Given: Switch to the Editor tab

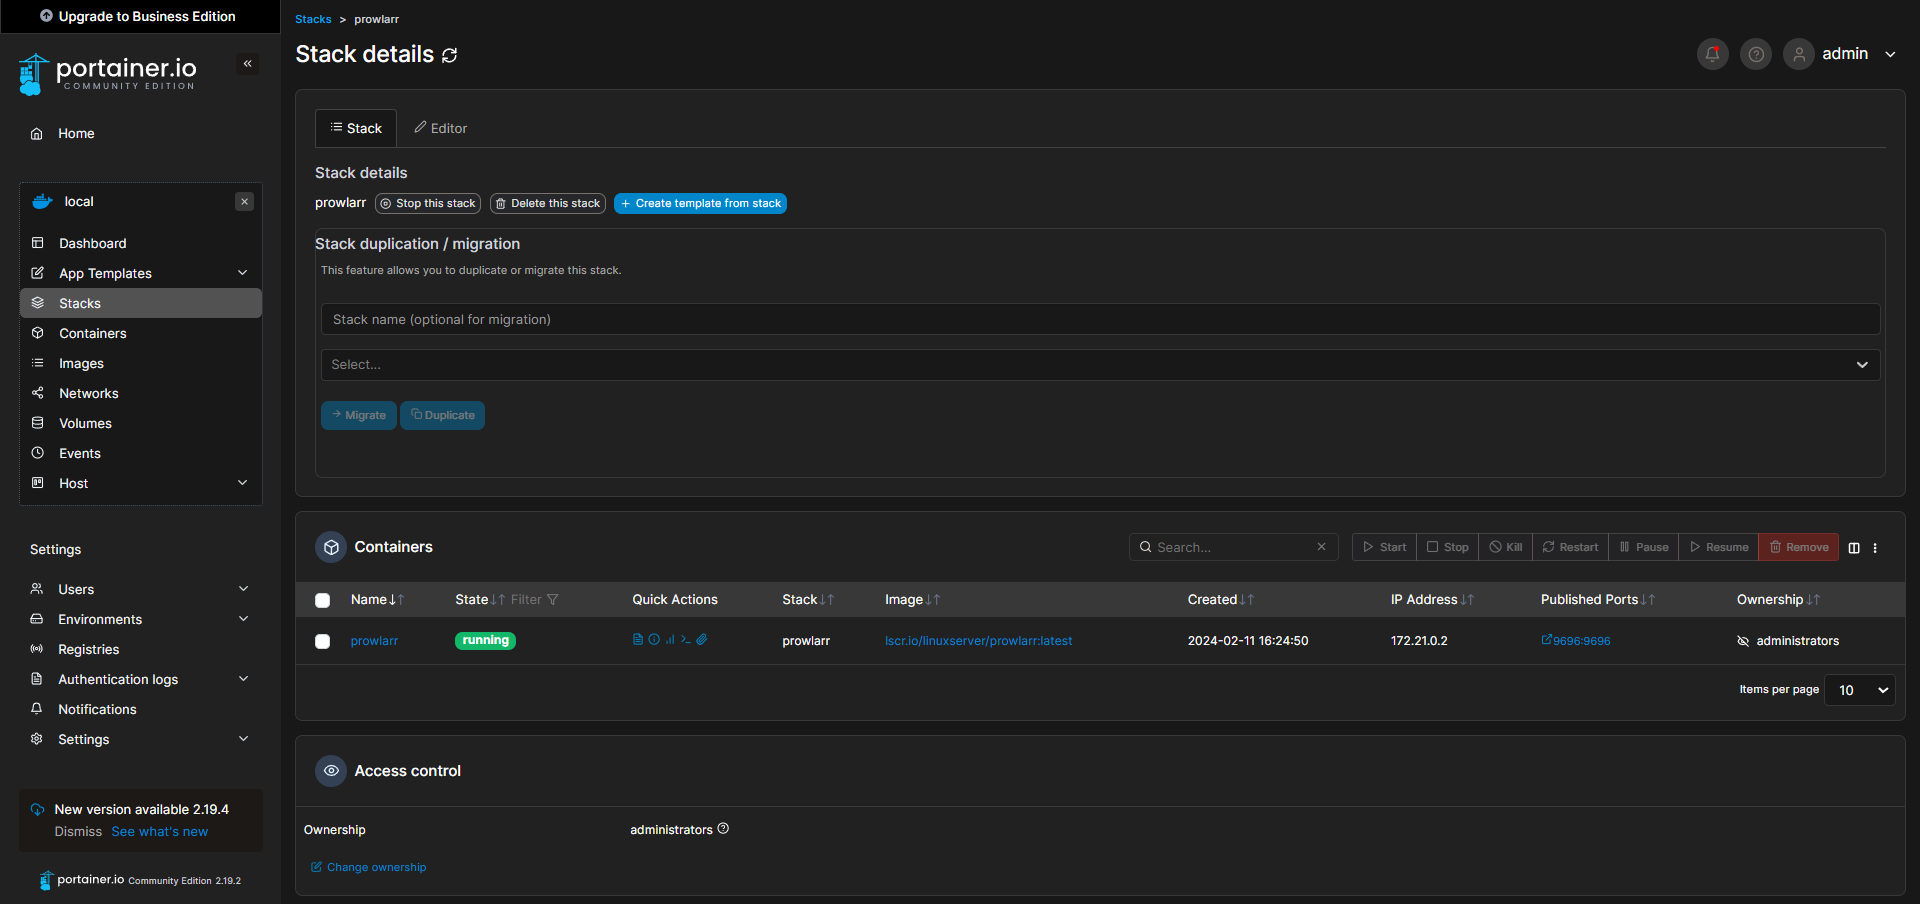Looking at the screenshot, I should (441, 128).
